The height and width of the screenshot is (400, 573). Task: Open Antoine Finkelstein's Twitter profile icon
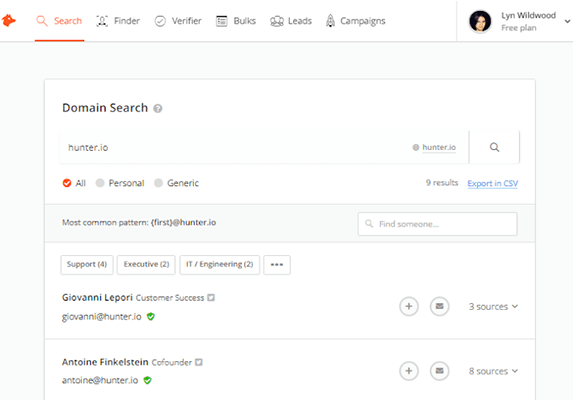198,362
